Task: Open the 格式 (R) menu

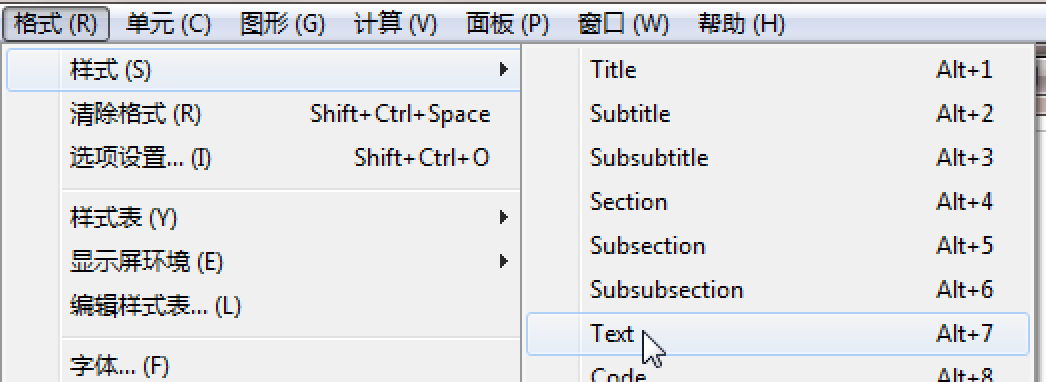Action: pyautogui.click(x=56, y=25)
